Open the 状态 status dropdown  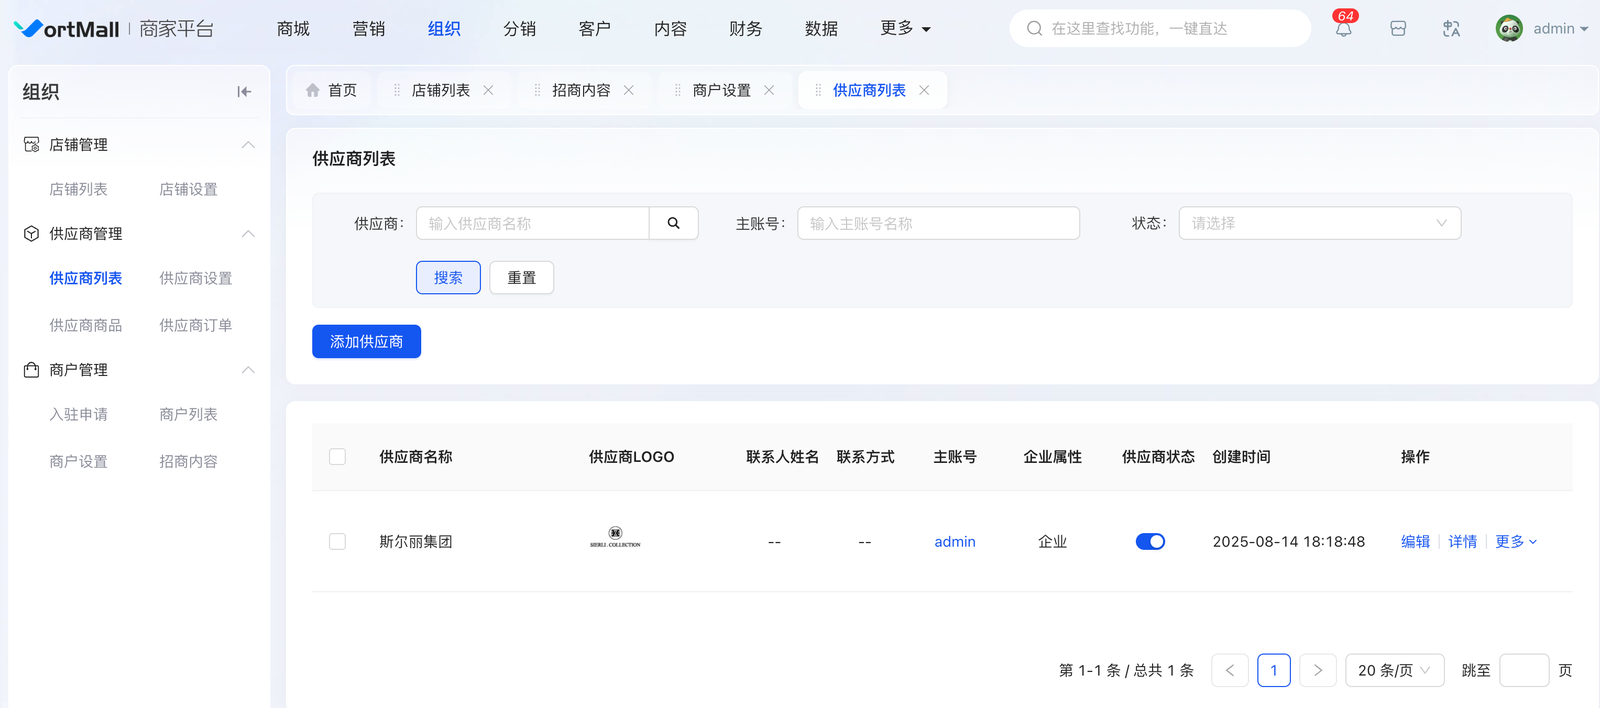[1319, 223]
